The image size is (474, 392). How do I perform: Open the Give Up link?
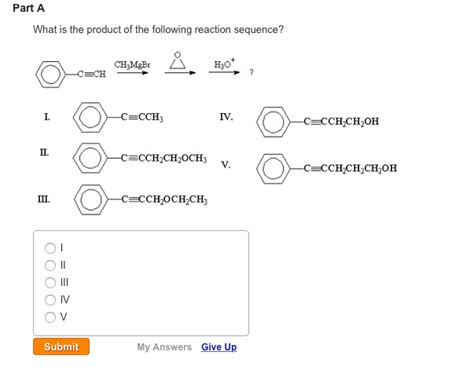(x=219, y=347)
